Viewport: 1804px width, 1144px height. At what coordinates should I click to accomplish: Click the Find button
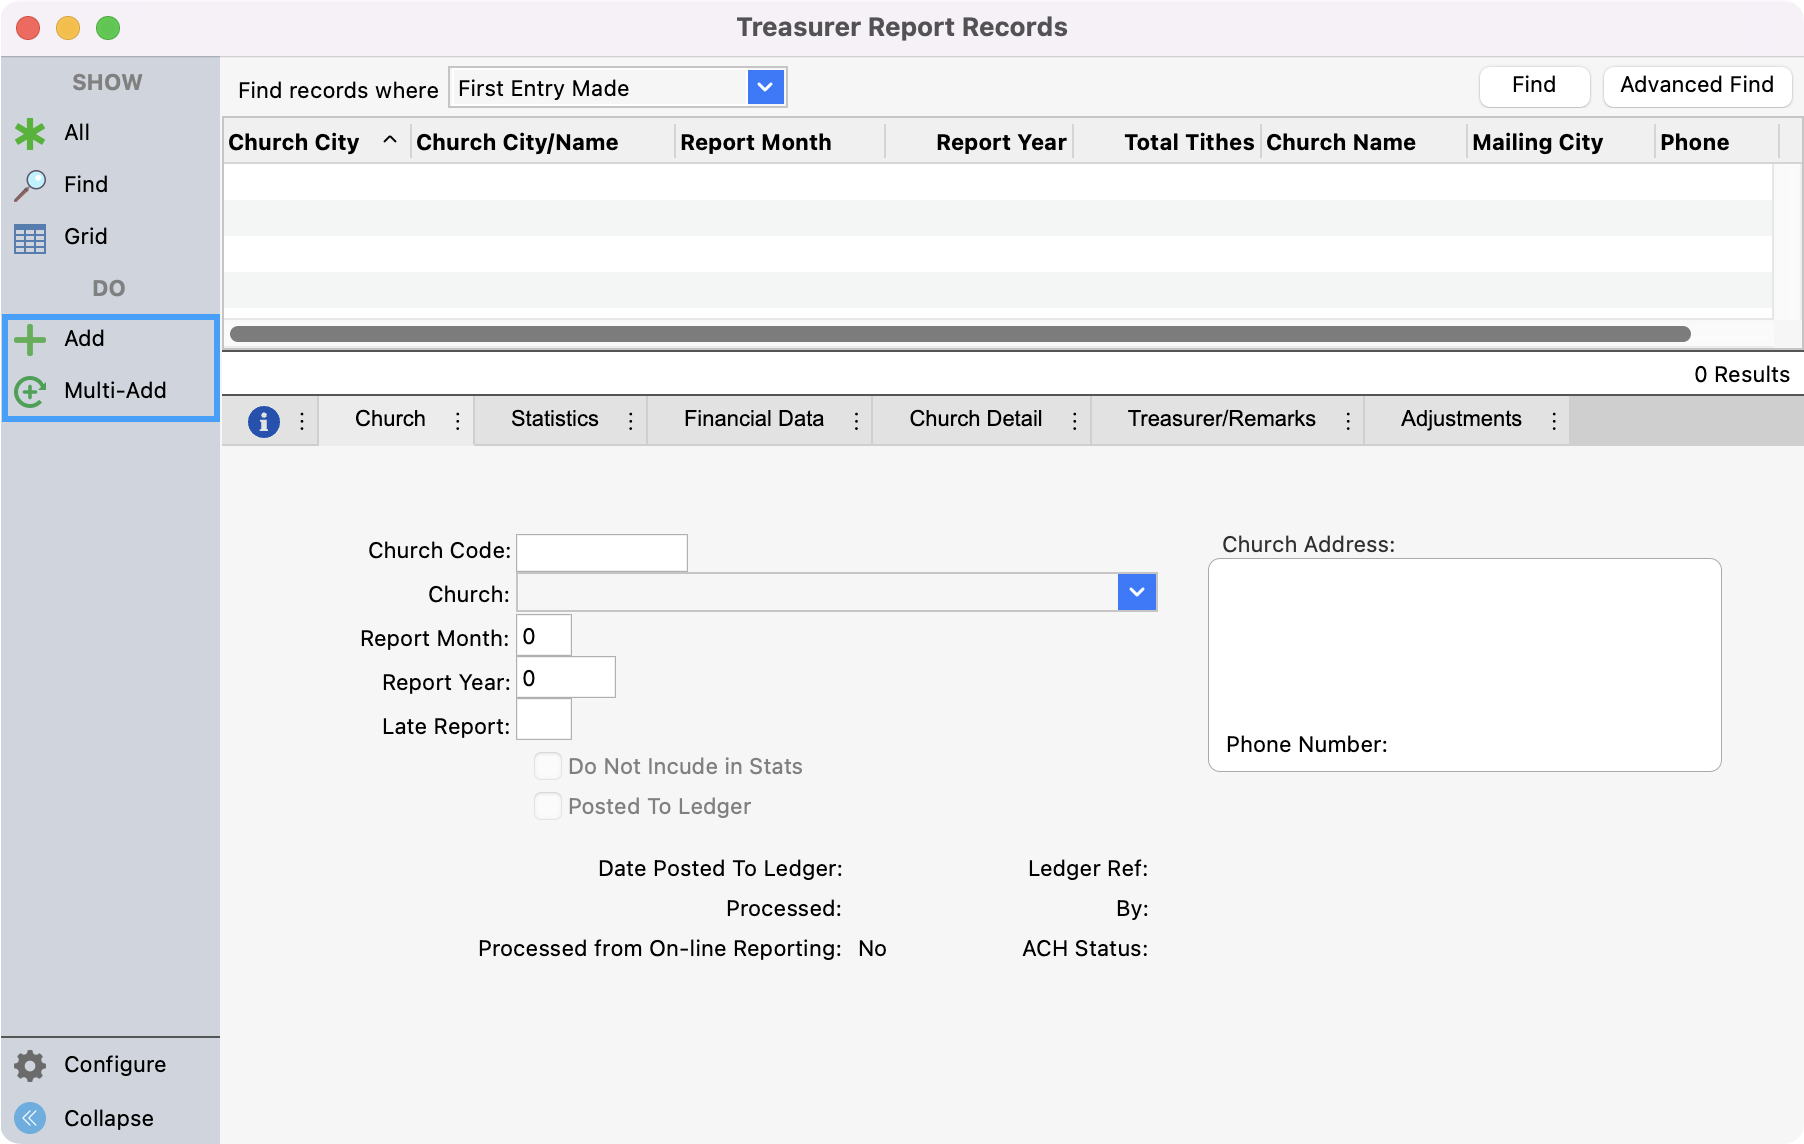tap(1534, 85)
